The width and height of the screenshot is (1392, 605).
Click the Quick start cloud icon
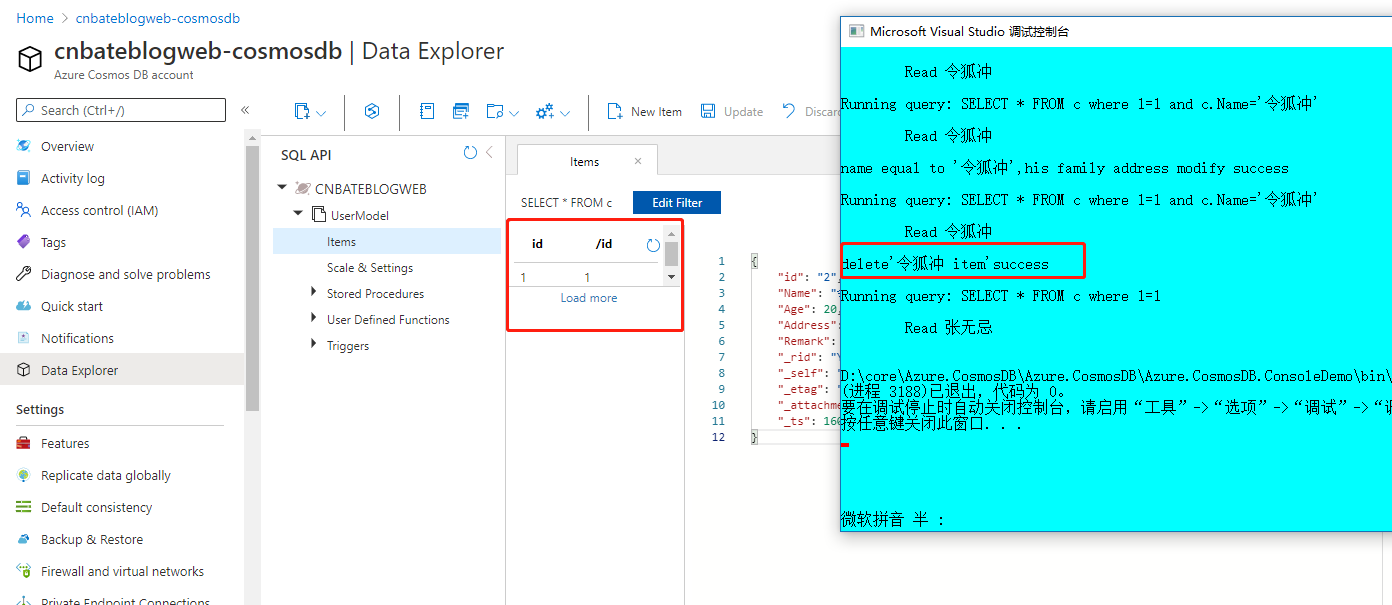(x=24, y=306)
